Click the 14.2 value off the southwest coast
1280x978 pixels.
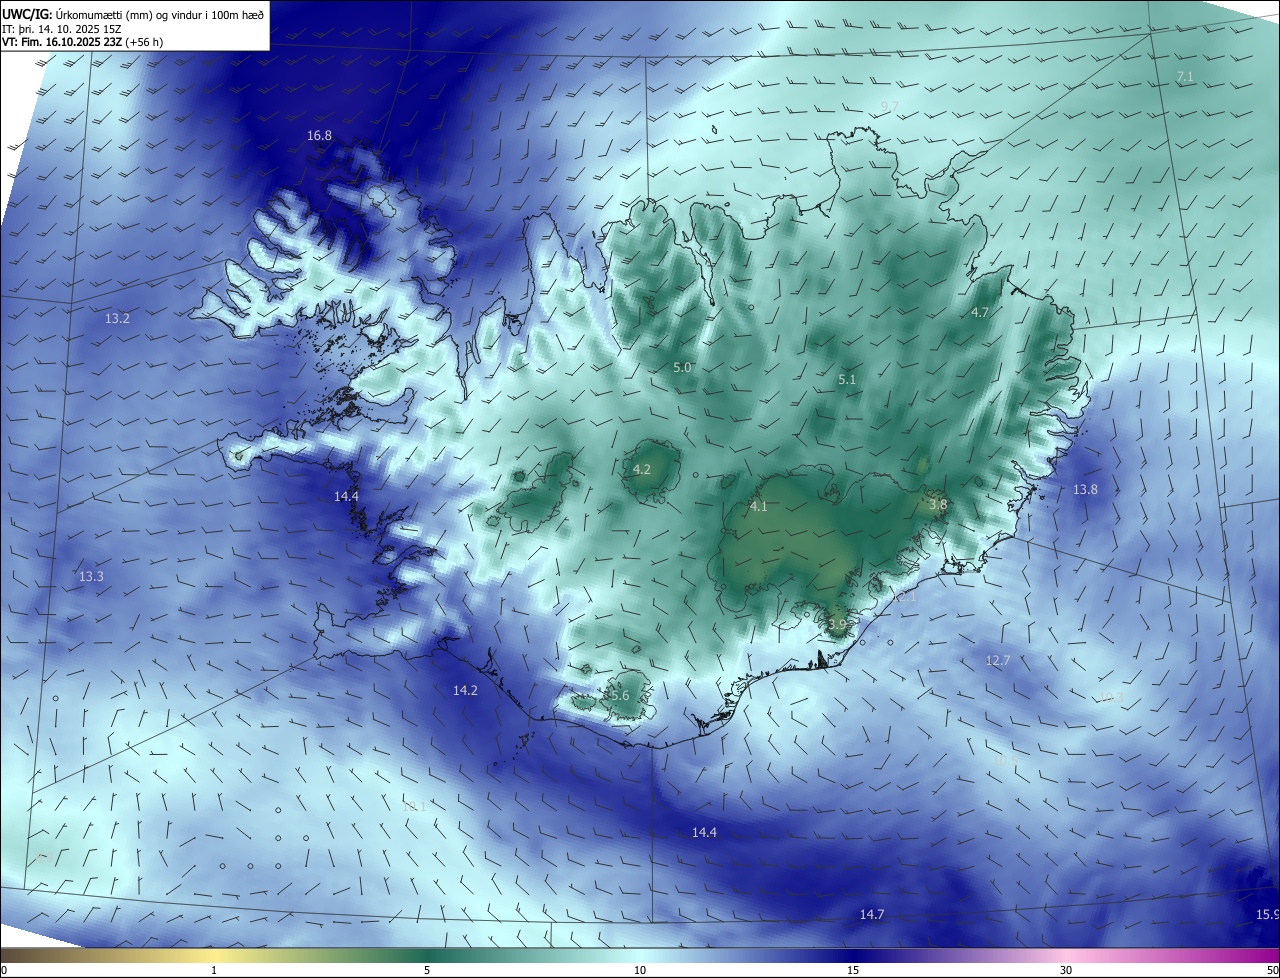coord(465,690)
